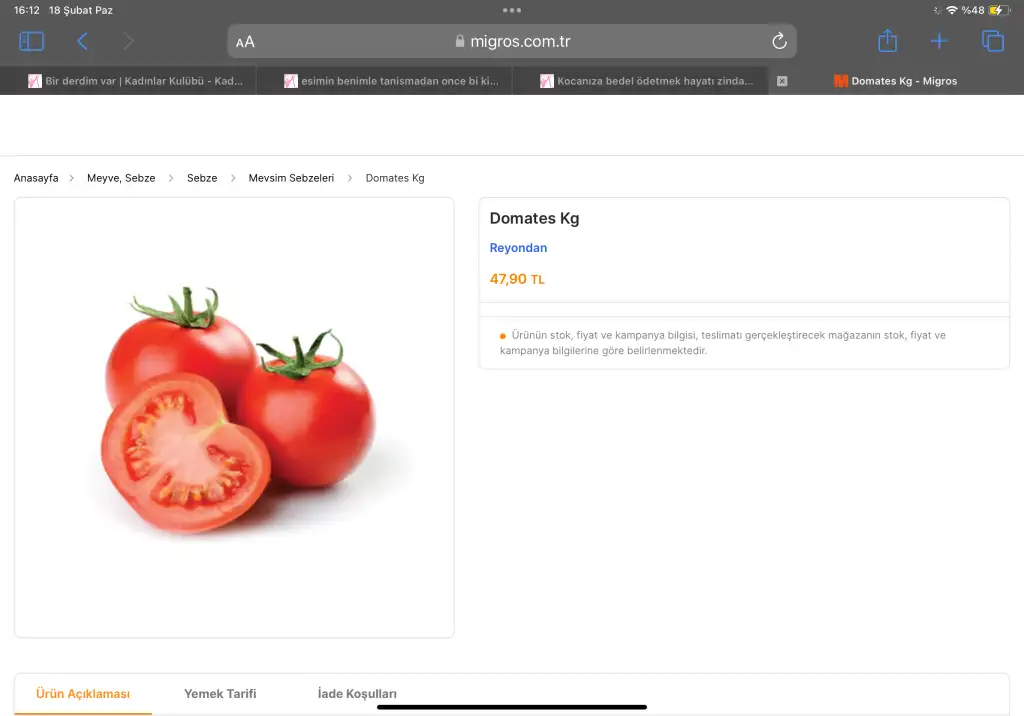Open the AA reader format menu
The image size is (1024, 716).
click(245, 42)
